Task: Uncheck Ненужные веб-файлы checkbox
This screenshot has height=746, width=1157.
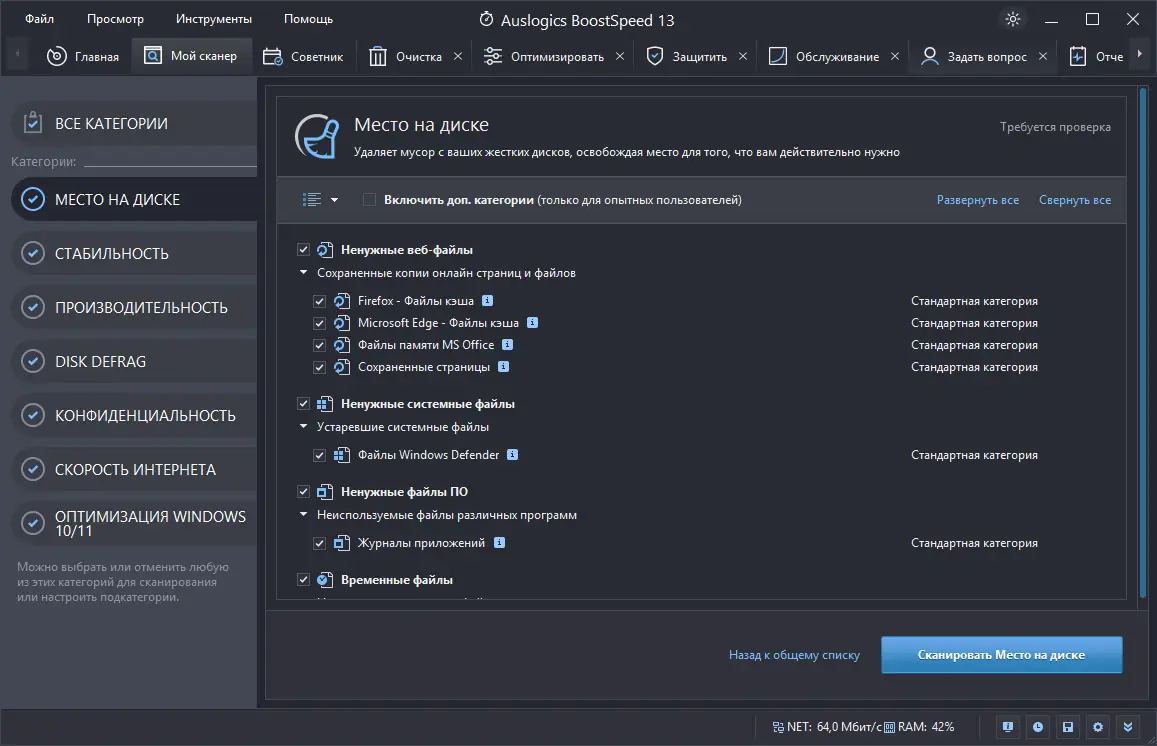Action: 303,249
